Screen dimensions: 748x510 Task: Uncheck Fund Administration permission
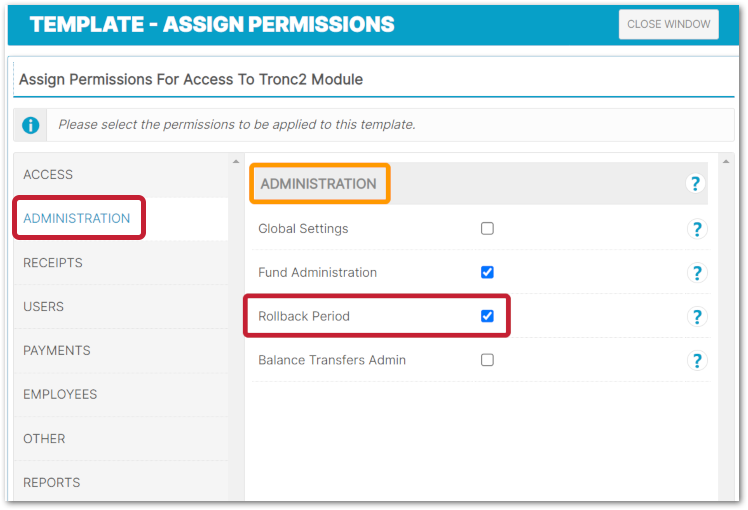pyautogui.click(x=487, y=272)
